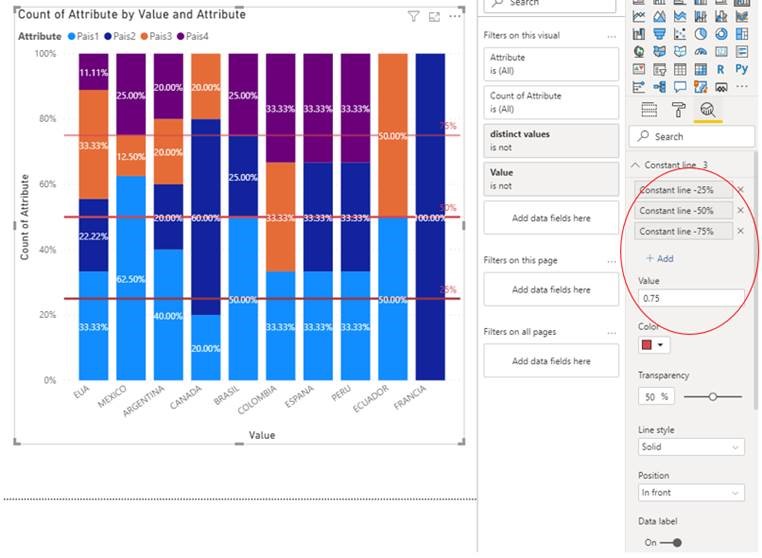Select the Matrix visualization icon

[x=700, y=70]
